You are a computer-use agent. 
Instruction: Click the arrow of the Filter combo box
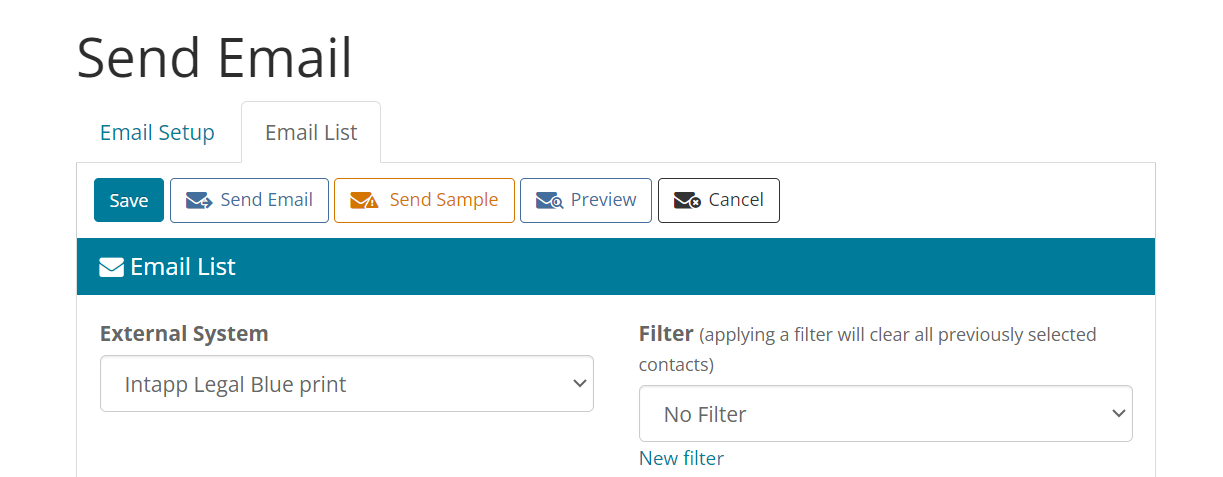1118,414
